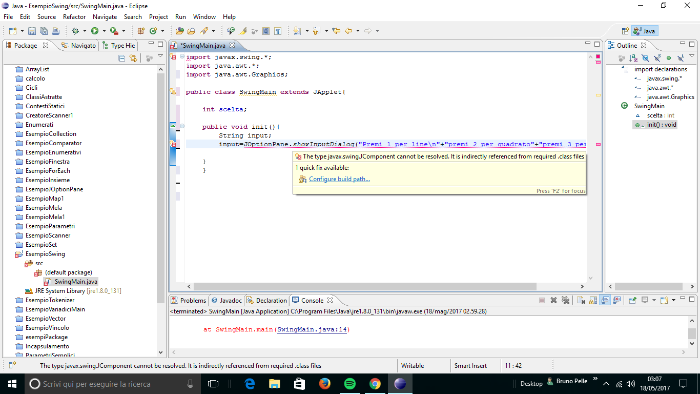Click the Open Console icon
700x394 pixels.
click(664, 300)
